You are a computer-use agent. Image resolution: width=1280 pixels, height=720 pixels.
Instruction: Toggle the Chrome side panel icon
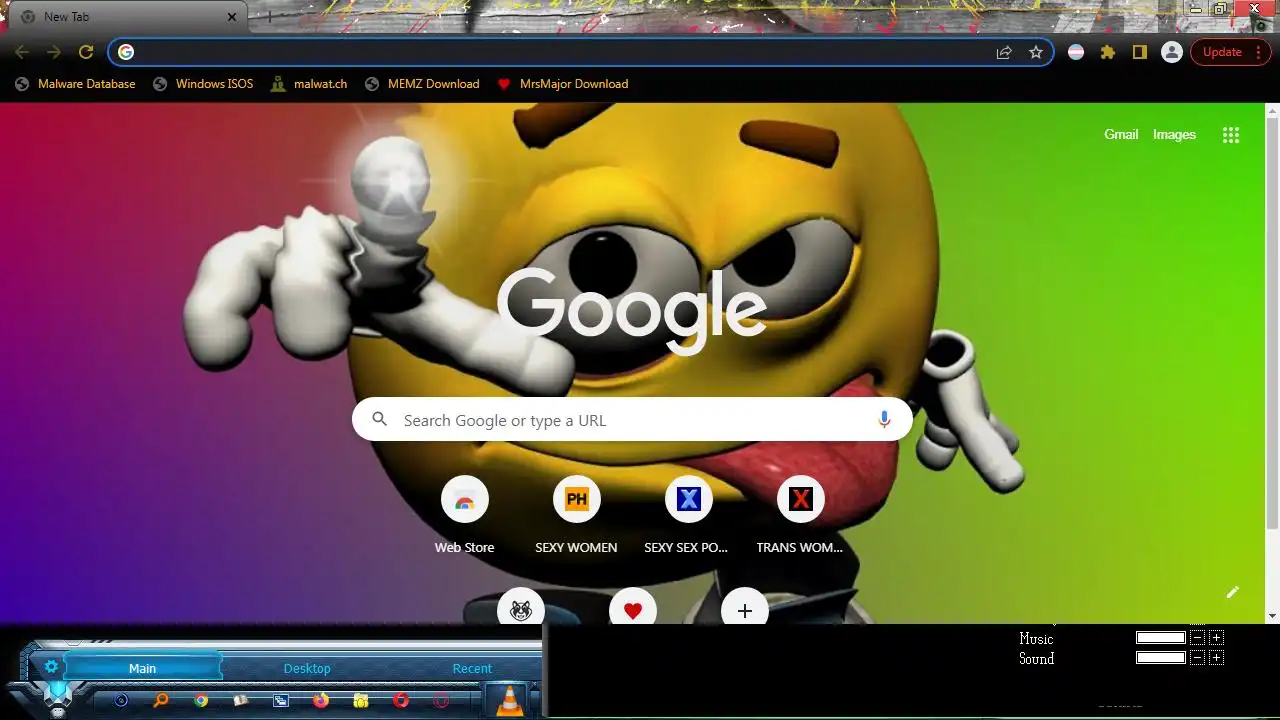point(1140,52)
